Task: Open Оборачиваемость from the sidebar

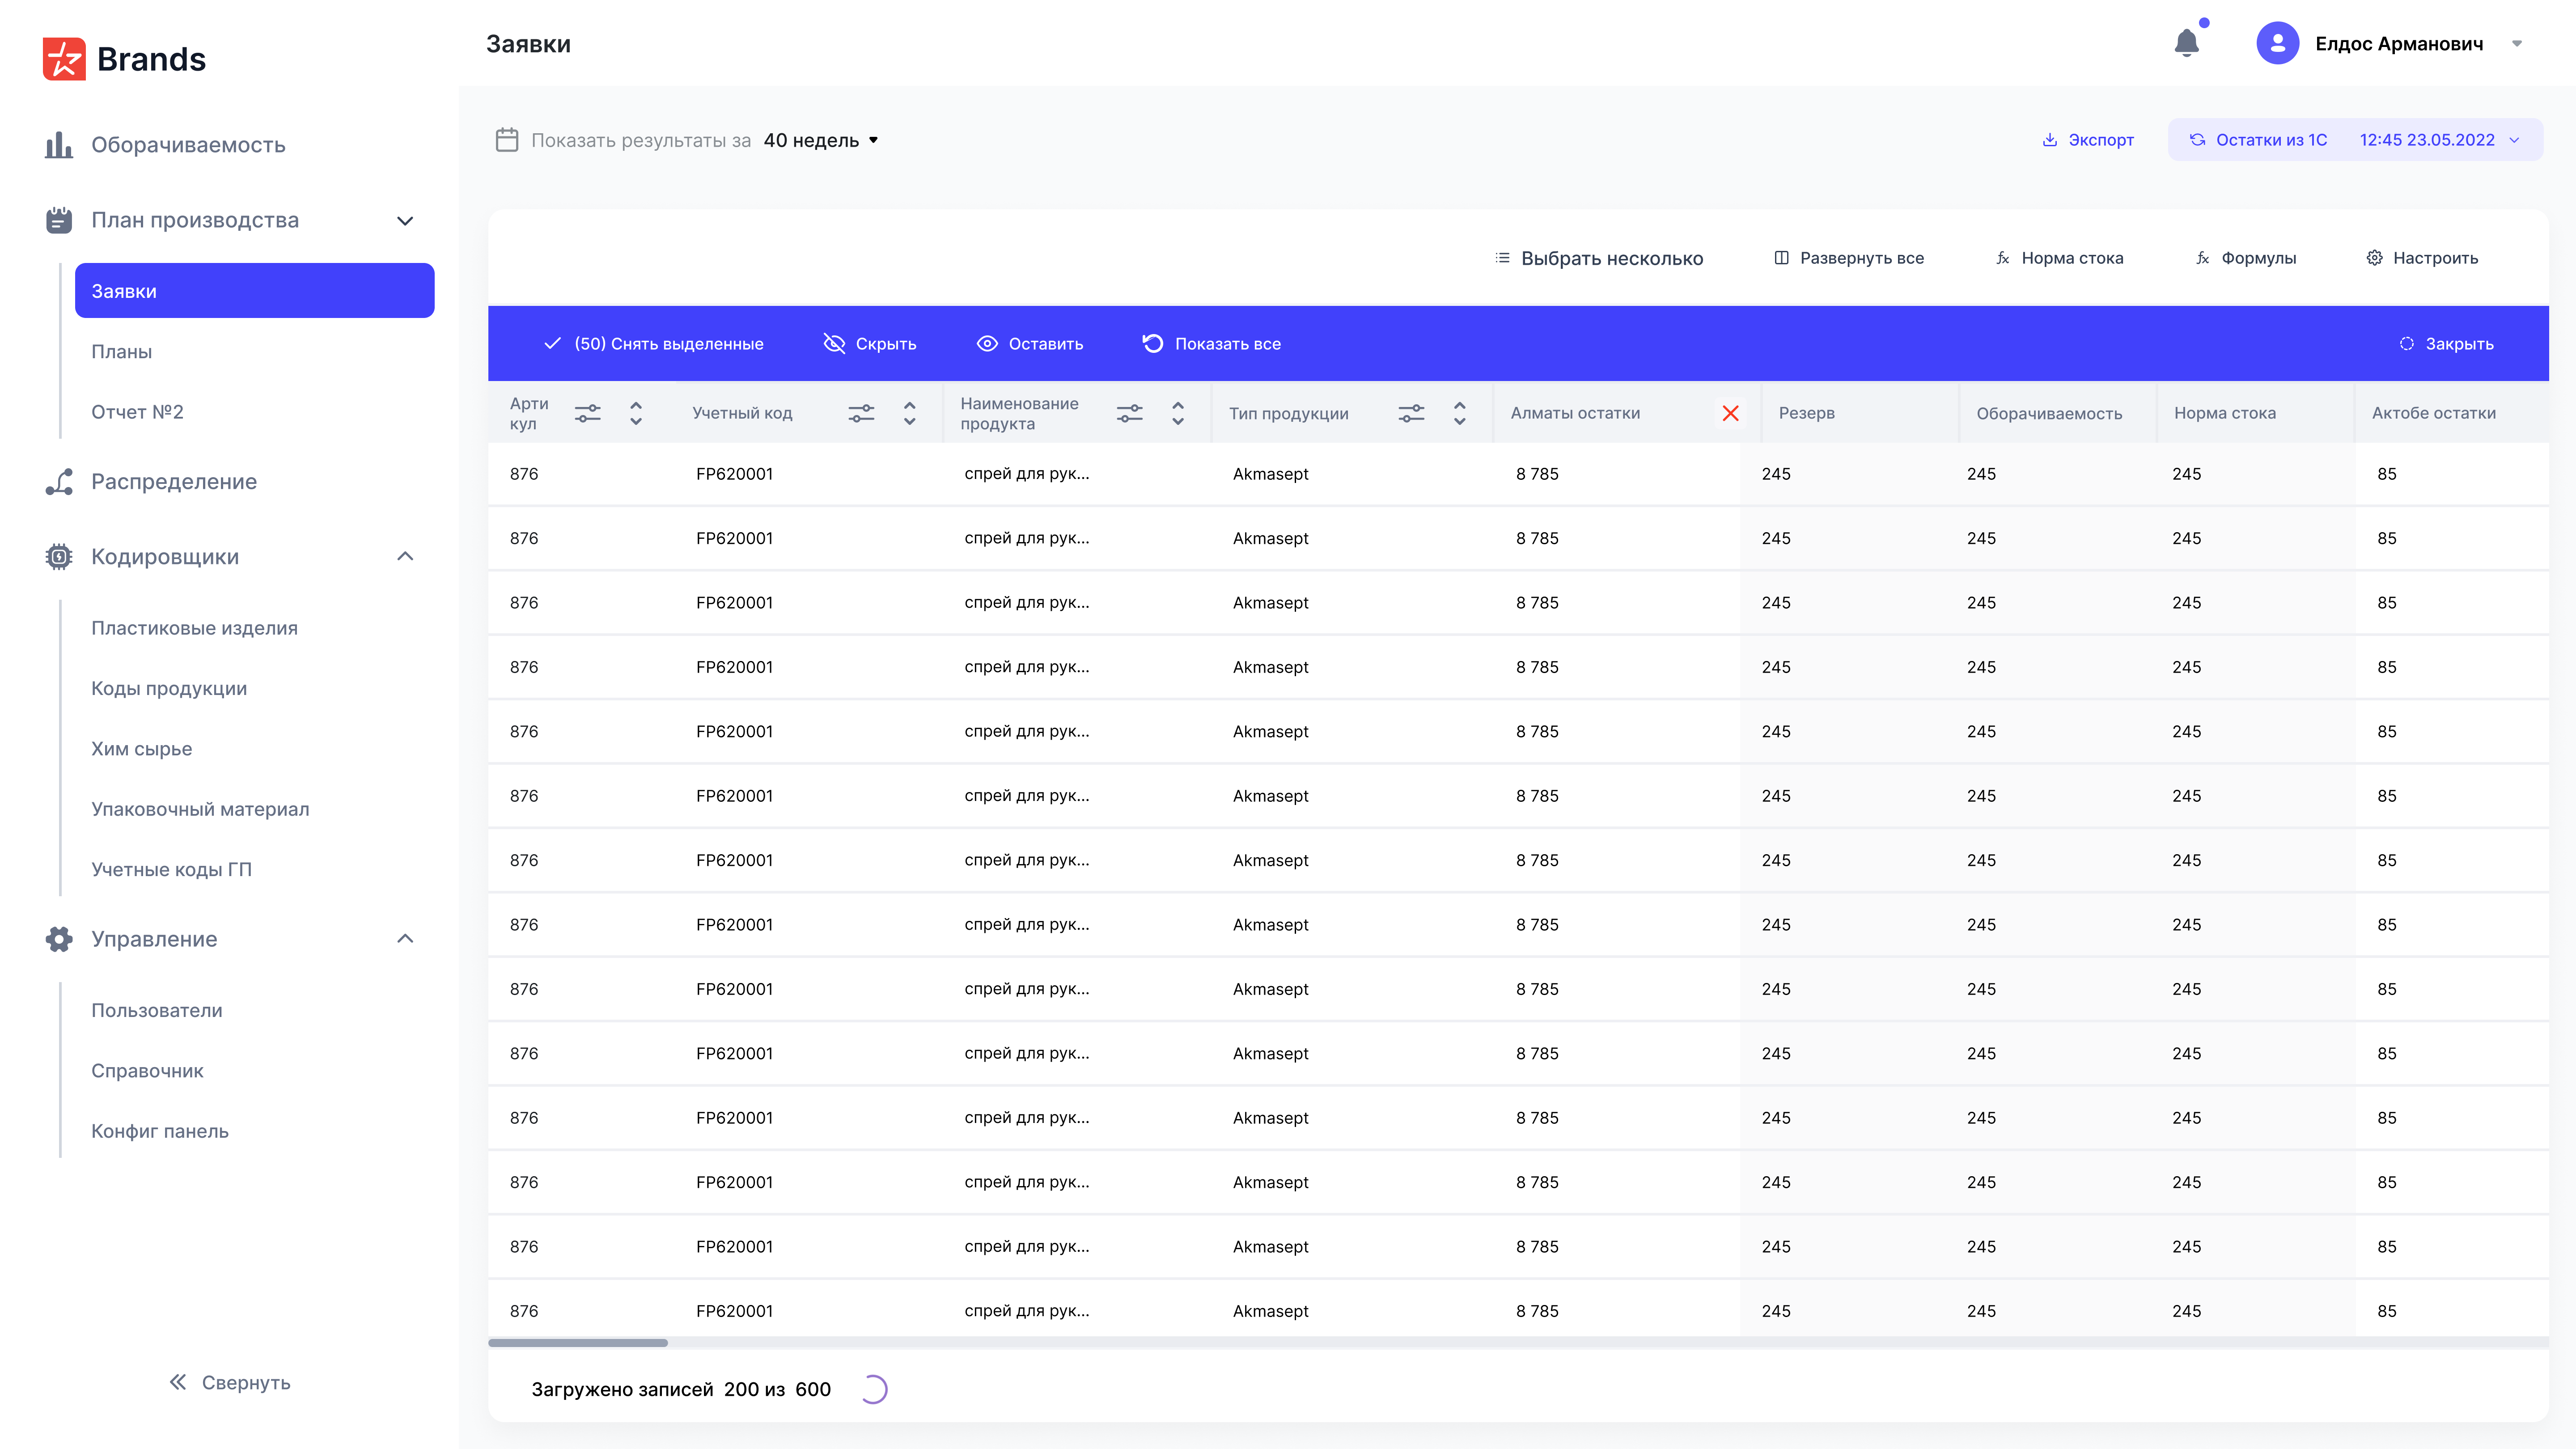Action: pos(188,145)
